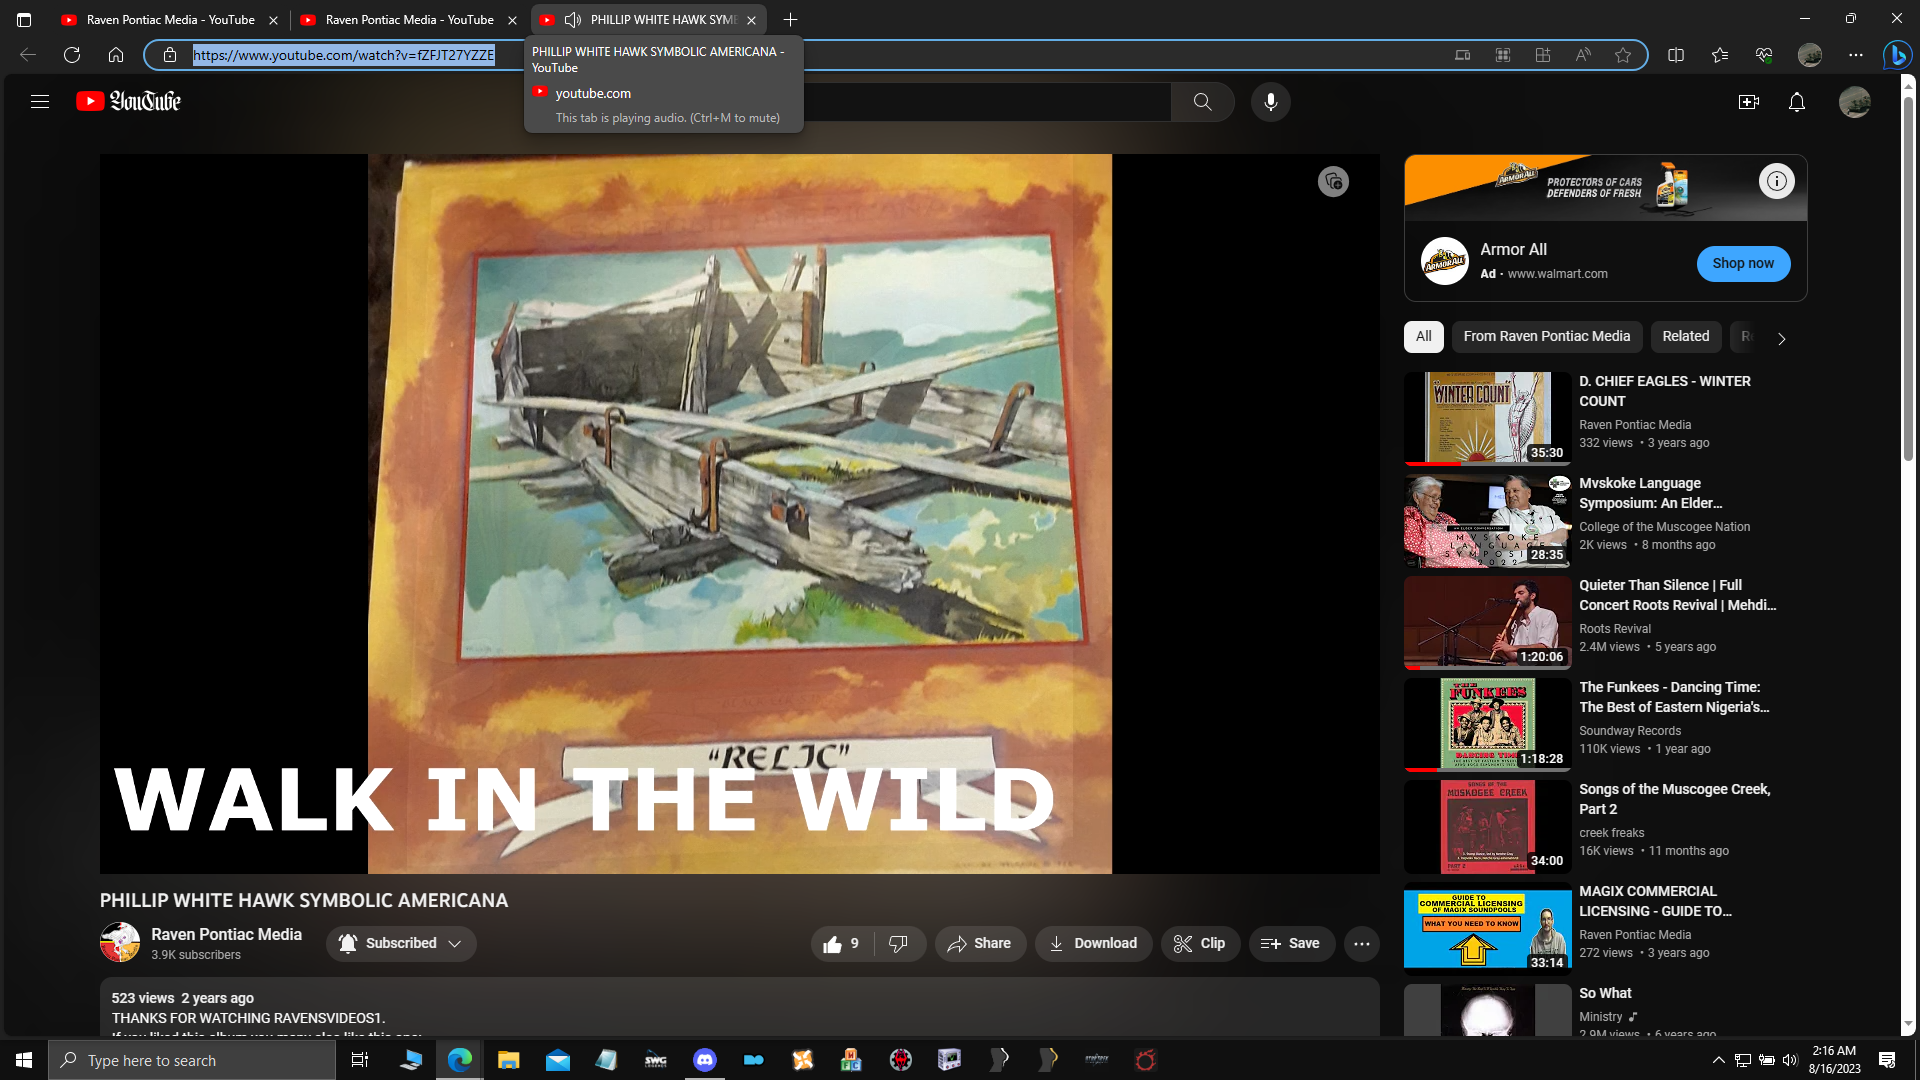
Task: Open YouTube notifications bell
Action: click(x=1796, y=101)
